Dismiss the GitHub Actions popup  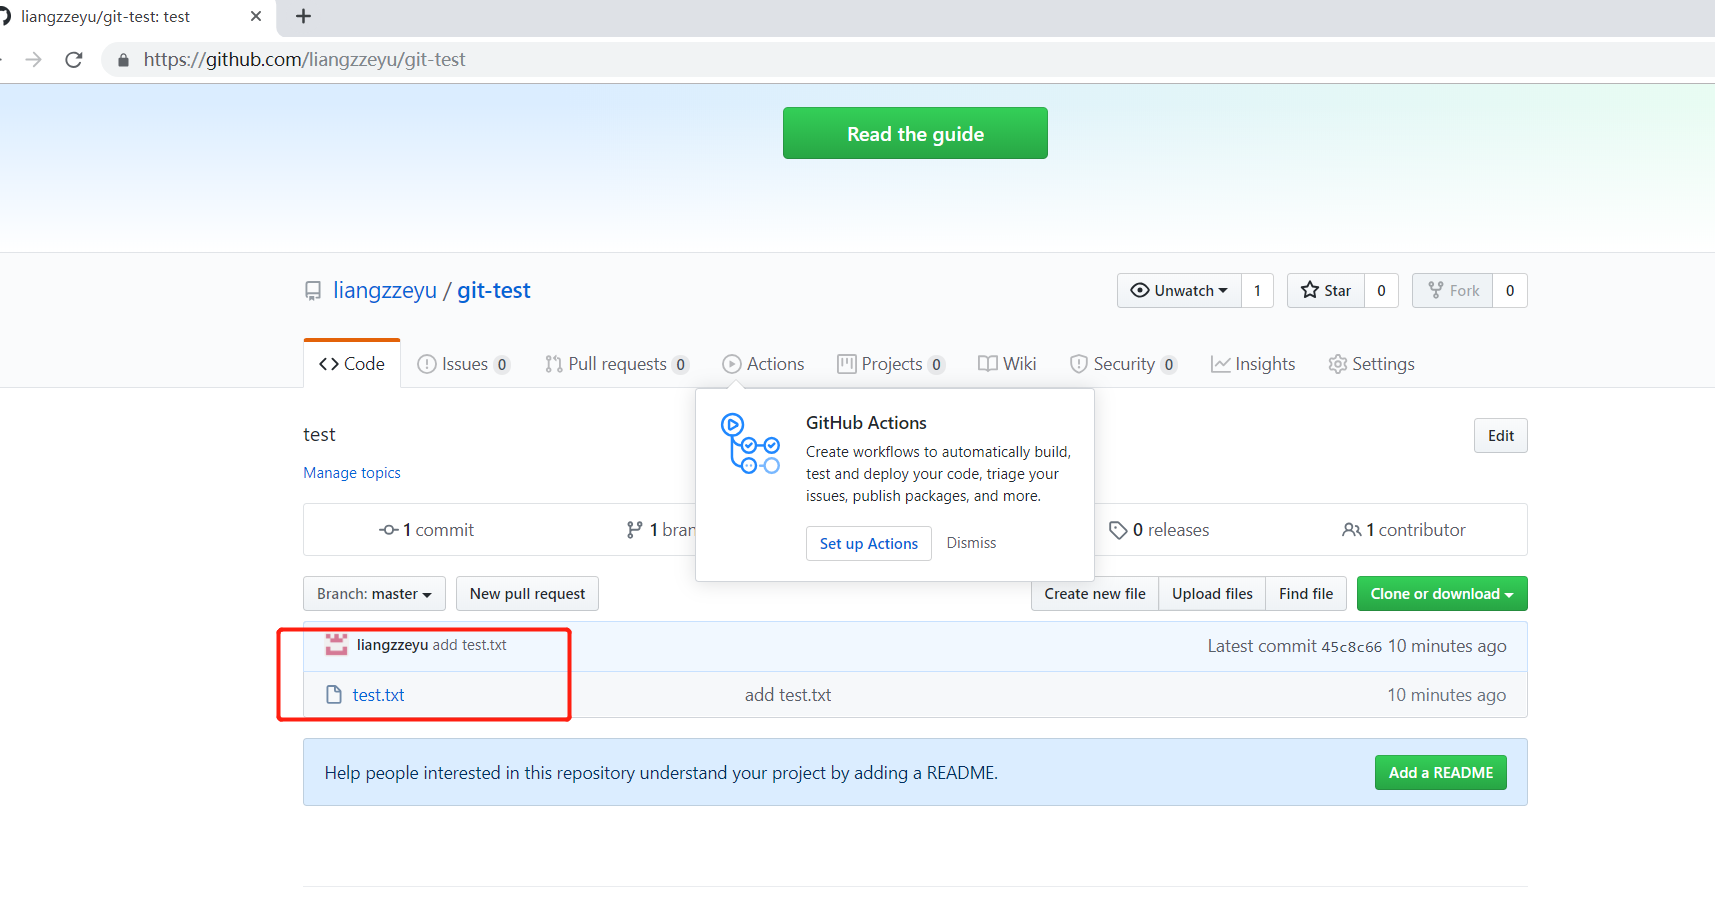[971, 543]
